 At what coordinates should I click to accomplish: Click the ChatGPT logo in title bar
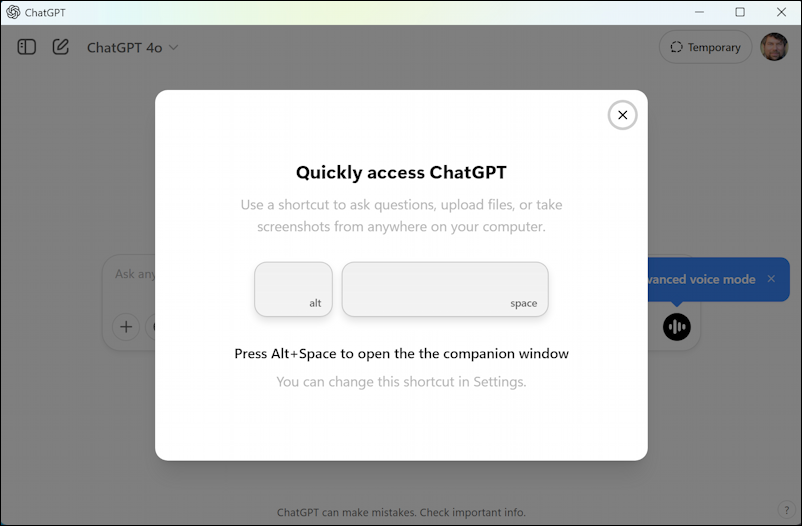tap(13, 12)
